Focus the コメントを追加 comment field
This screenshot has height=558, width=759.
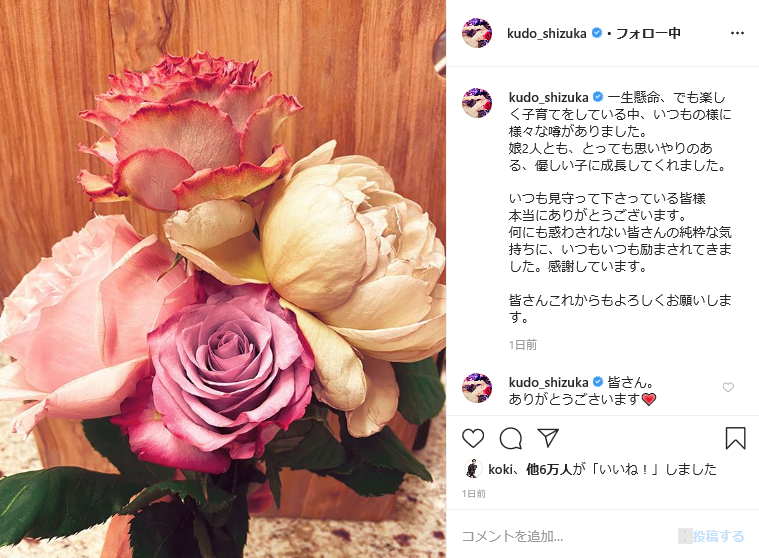coord(566,536)
